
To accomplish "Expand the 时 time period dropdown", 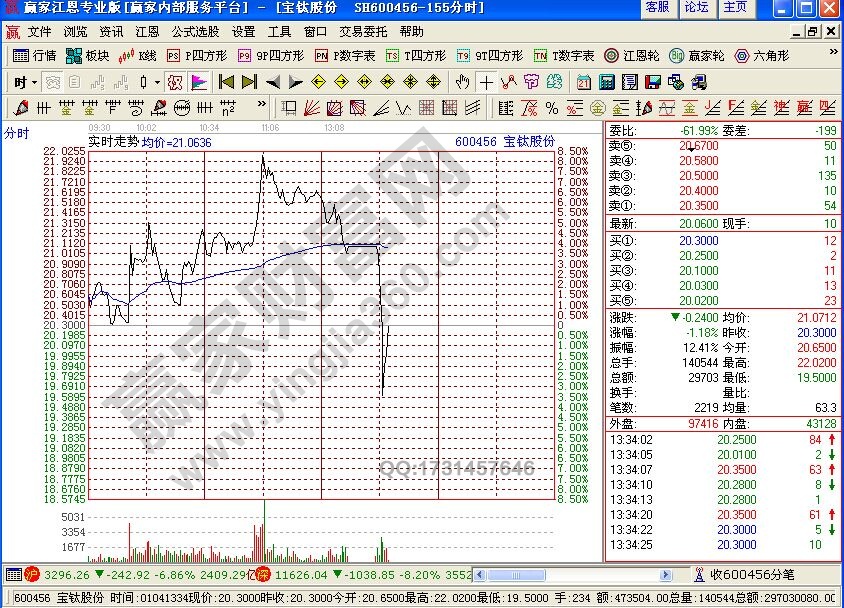I will (25, 82).
